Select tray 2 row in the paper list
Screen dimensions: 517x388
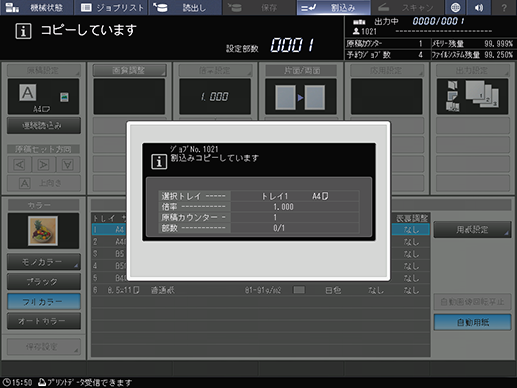(261, 242)
